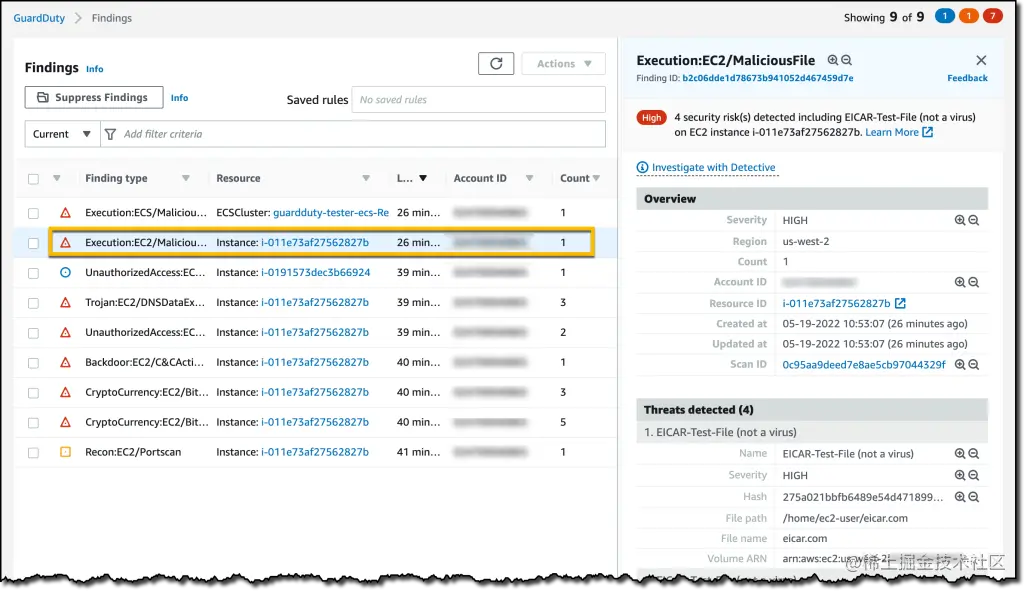The width and height of the screenshot is (1024, 591).
Task: Open Scan ID 0c95aa9deed7e8ae5cb97044329f link
Action: click(863, 364)
